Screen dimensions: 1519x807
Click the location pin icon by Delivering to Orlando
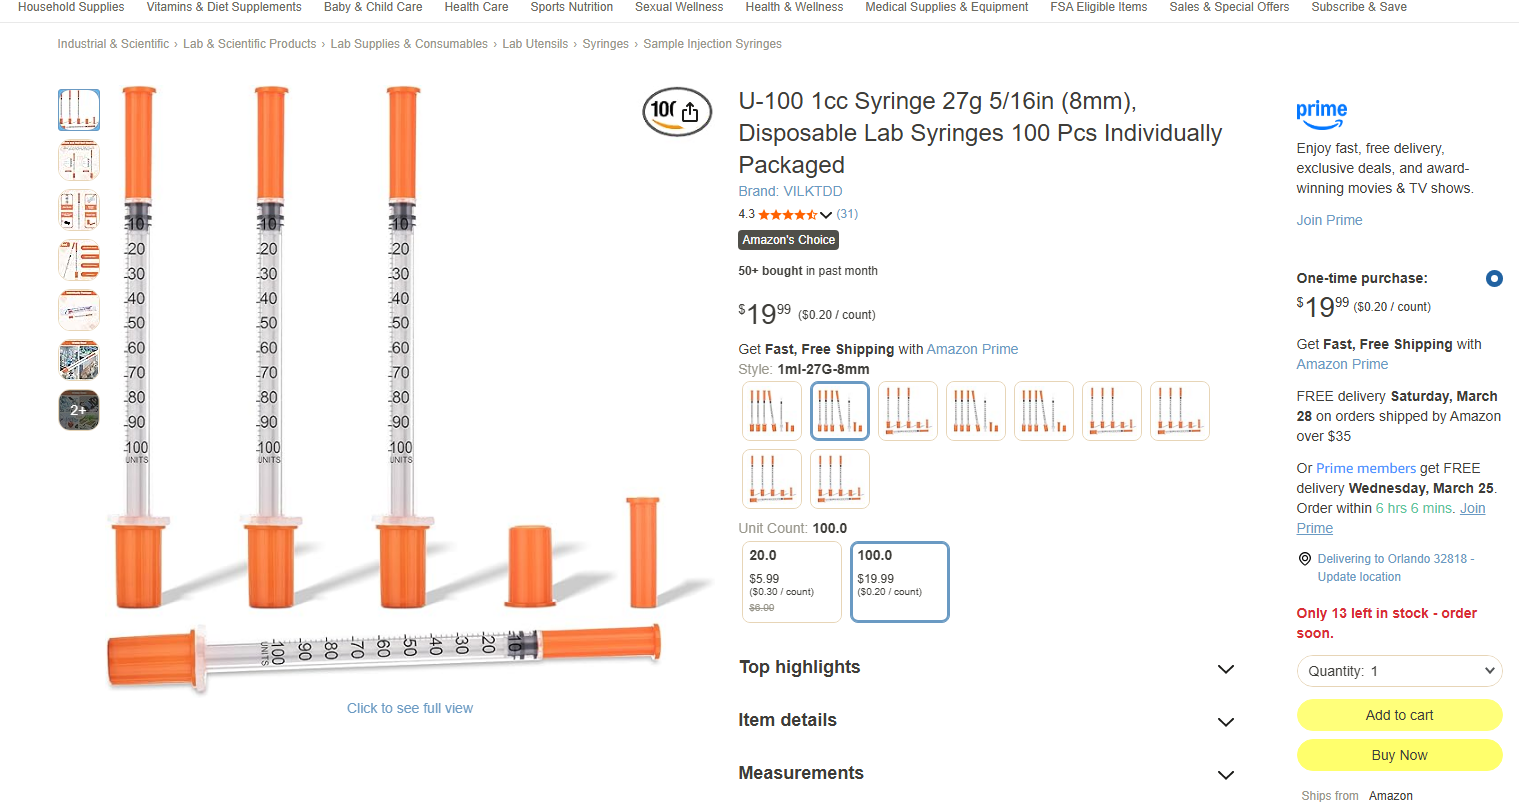1304,559
